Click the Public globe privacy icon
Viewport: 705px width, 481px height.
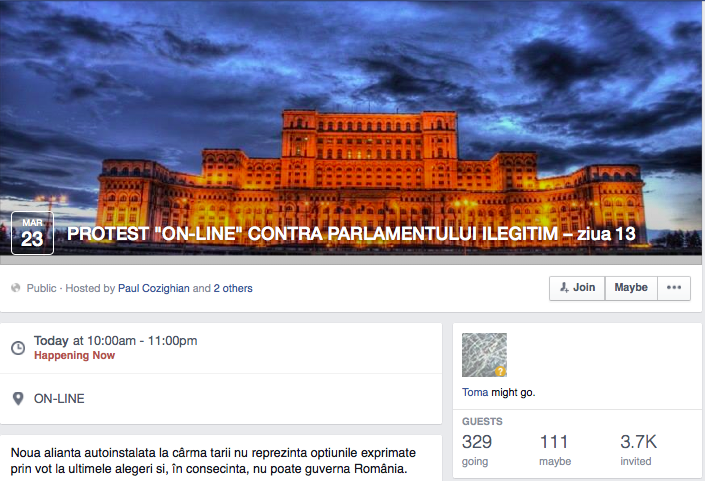pyautogui.click(x=16, y=288)
